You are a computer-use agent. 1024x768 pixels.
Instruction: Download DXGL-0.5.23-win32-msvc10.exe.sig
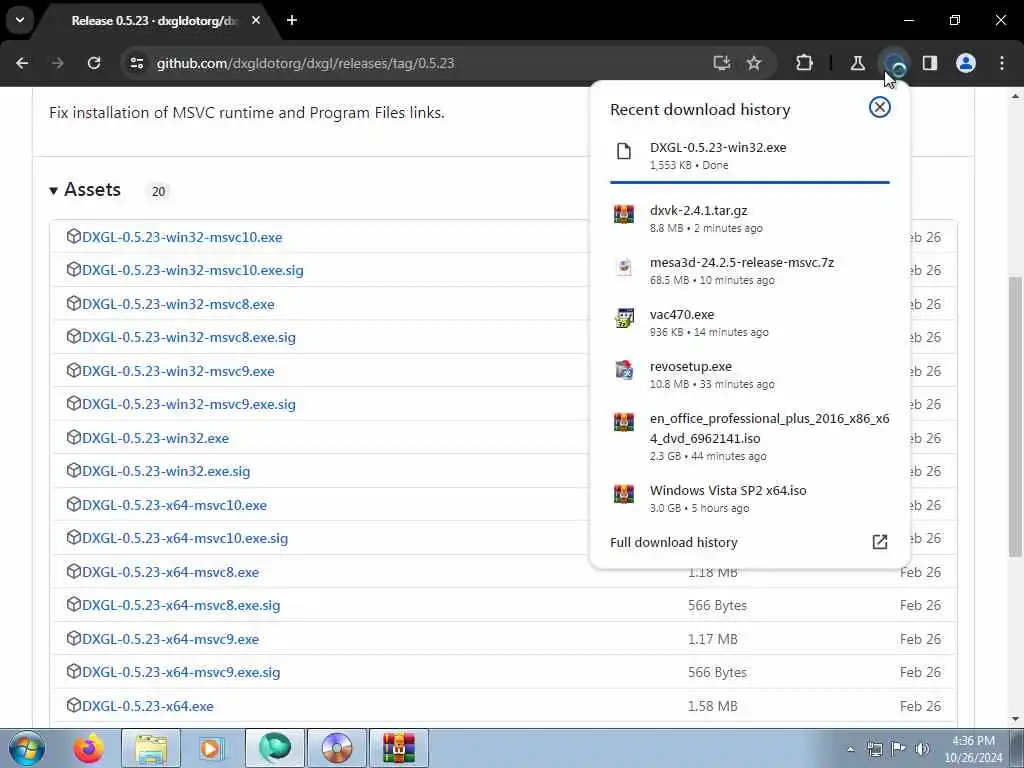(x=193, y=270)
